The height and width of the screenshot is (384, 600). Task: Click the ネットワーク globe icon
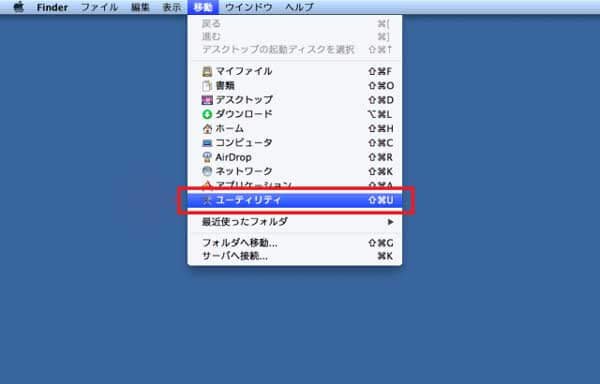coord(207,171)
